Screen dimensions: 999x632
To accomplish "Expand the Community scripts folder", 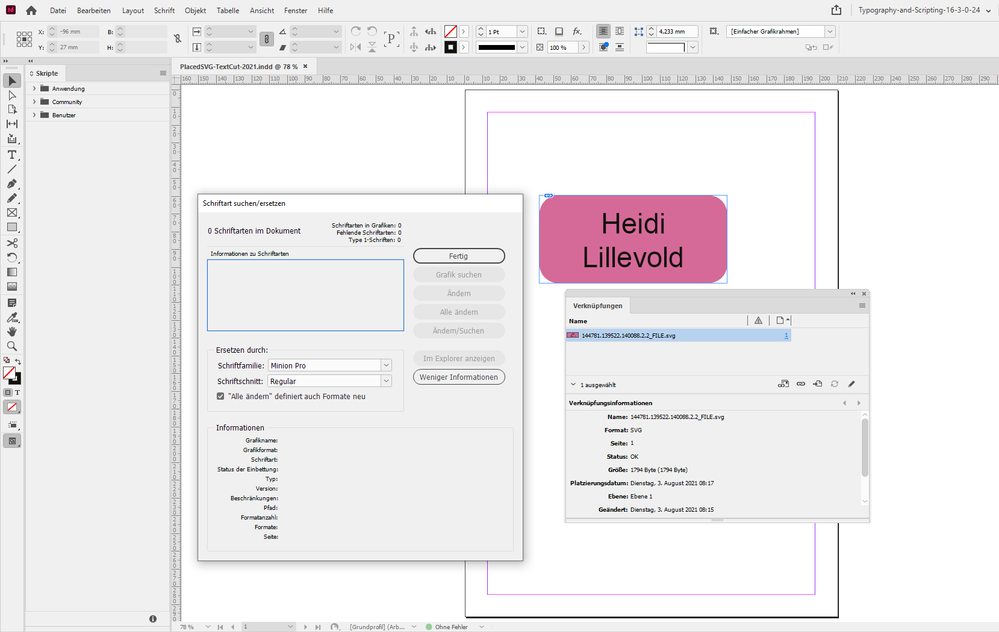I will [x=34, y=102].
